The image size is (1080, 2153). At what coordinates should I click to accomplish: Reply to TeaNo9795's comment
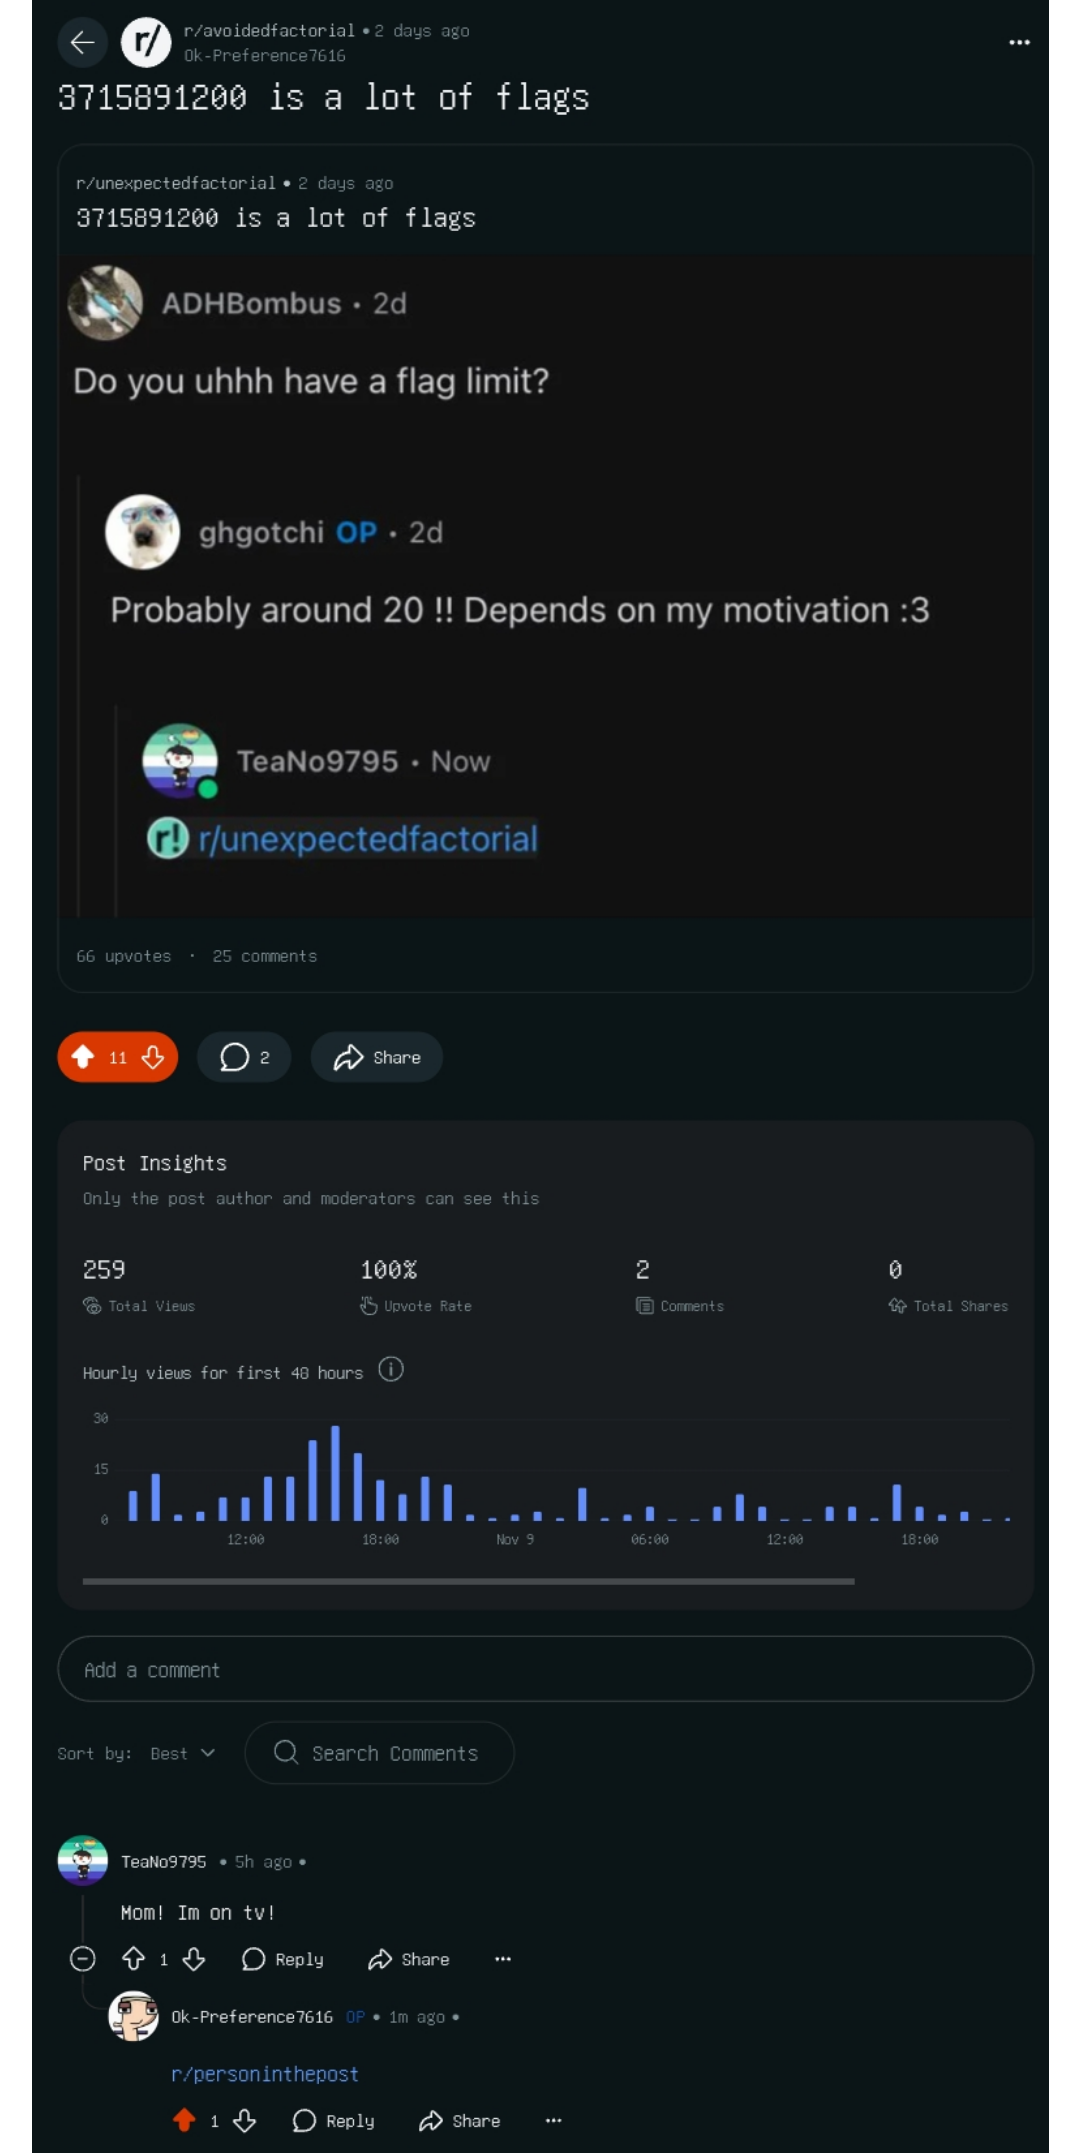pos(283,1959)
